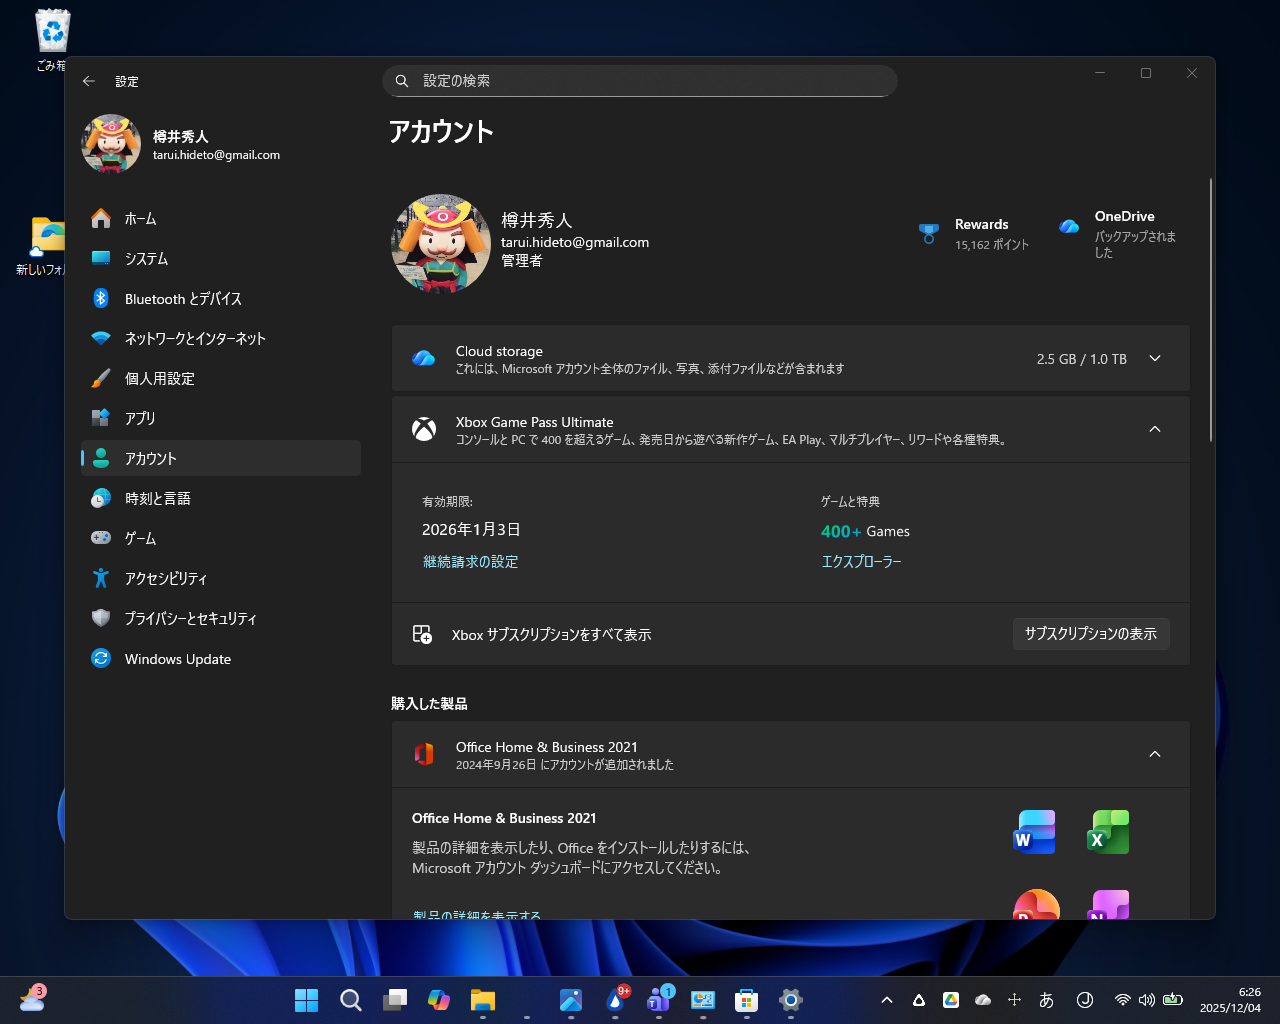This screenshot has height=1024, width=1280.
Task: Maximize the Settings window
Action: click(1146, 73)
